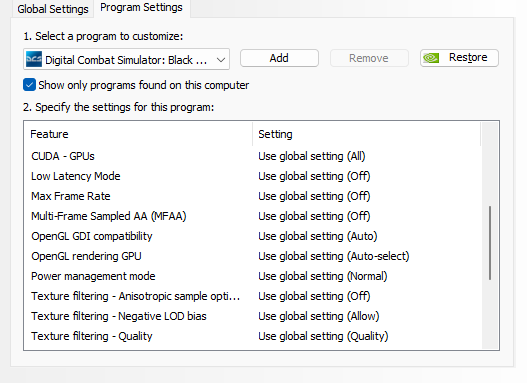Switch to the Global Settings tab
527x383 pixels.
(x=53, y=9)
